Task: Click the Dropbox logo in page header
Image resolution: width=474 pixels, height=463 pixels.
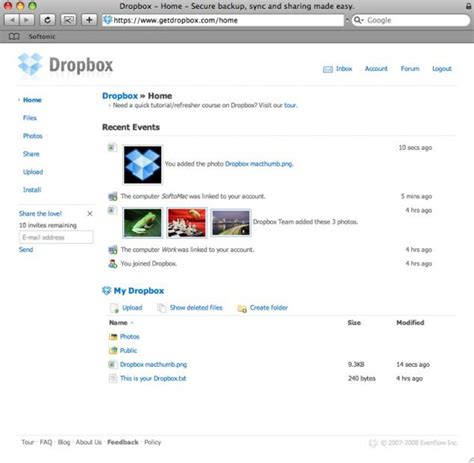Action: [66, 65]
